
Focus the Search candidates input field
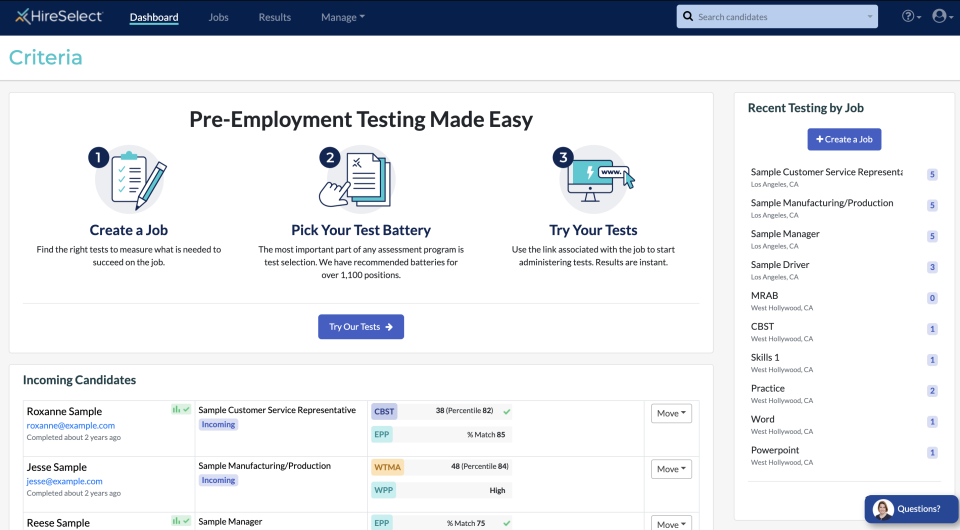776,17
